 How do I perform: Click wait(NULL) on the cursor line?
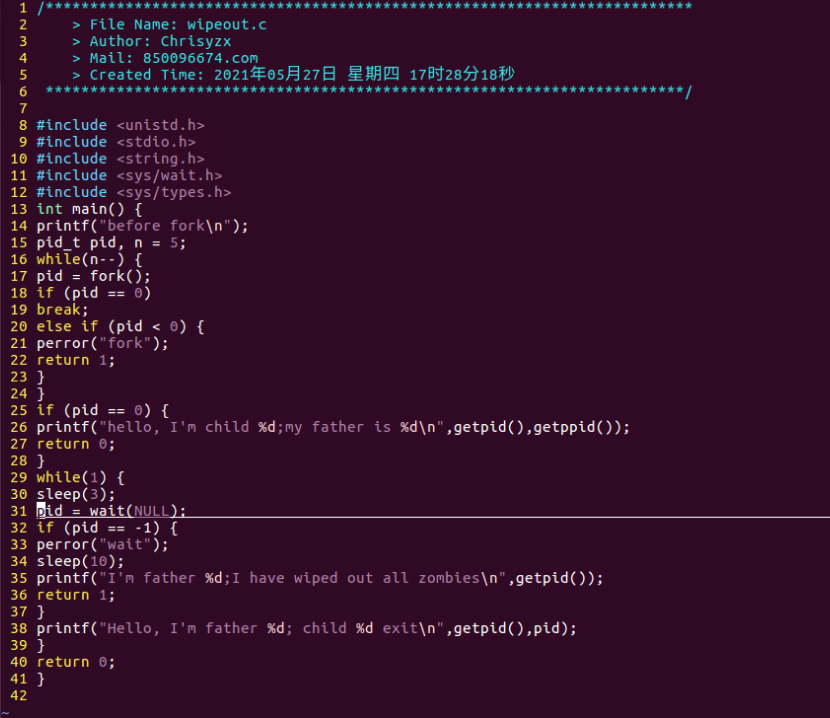(133, 511)
